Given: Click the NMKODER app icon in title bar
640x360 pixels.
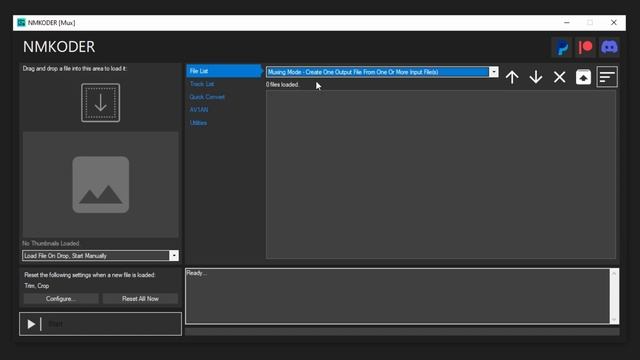Looking at the screenshot, I should click(21, 22).
